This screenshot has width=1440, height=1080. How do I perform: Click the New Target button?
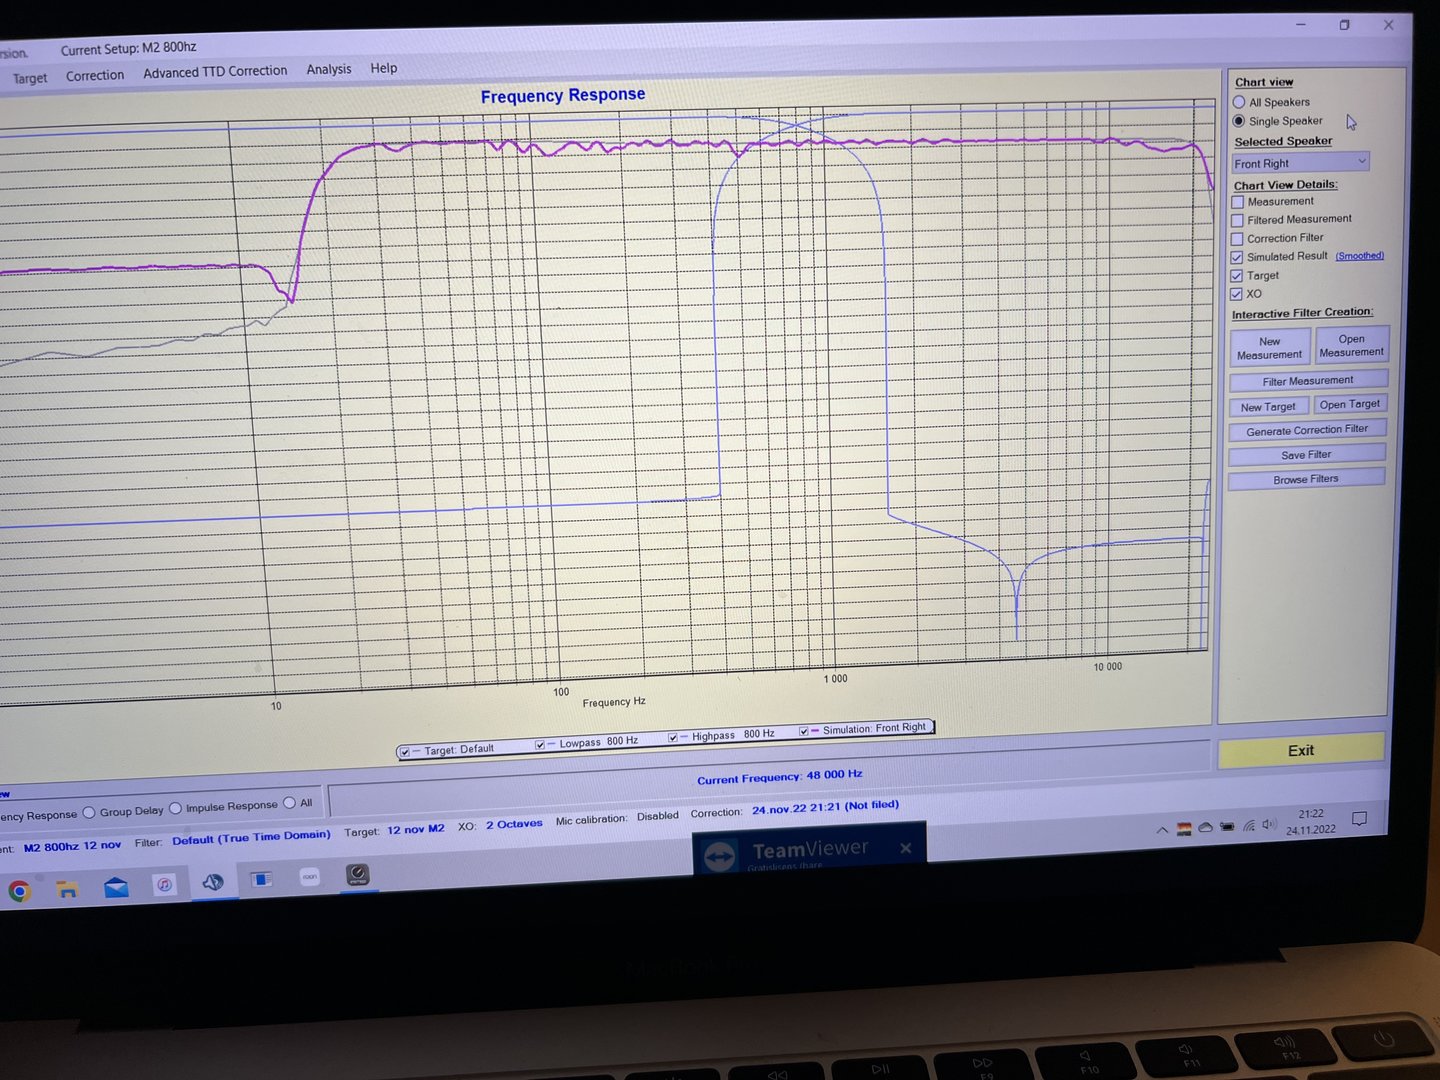point(1268,407)
